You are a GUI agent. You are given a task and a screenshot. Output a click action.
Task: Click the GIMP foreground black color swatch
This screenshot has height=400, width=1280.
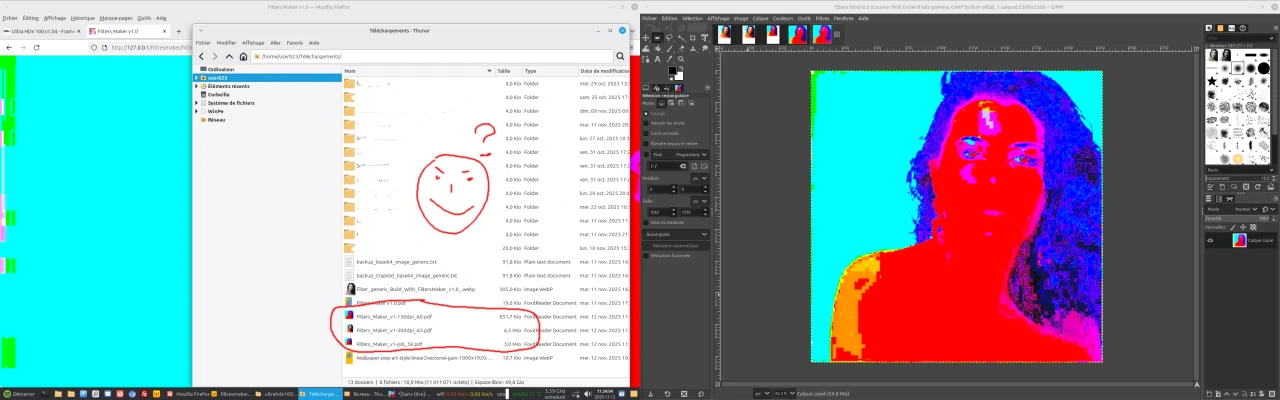coord(672,70)
